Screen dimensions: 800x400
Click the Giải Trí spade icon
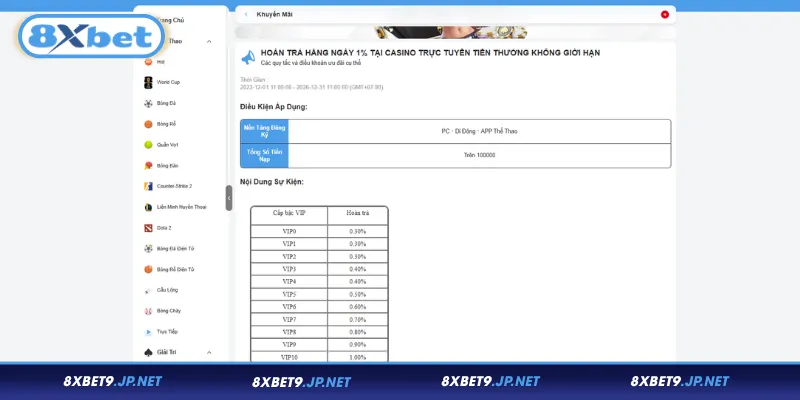pyautogui.click(x=148, y=353)
